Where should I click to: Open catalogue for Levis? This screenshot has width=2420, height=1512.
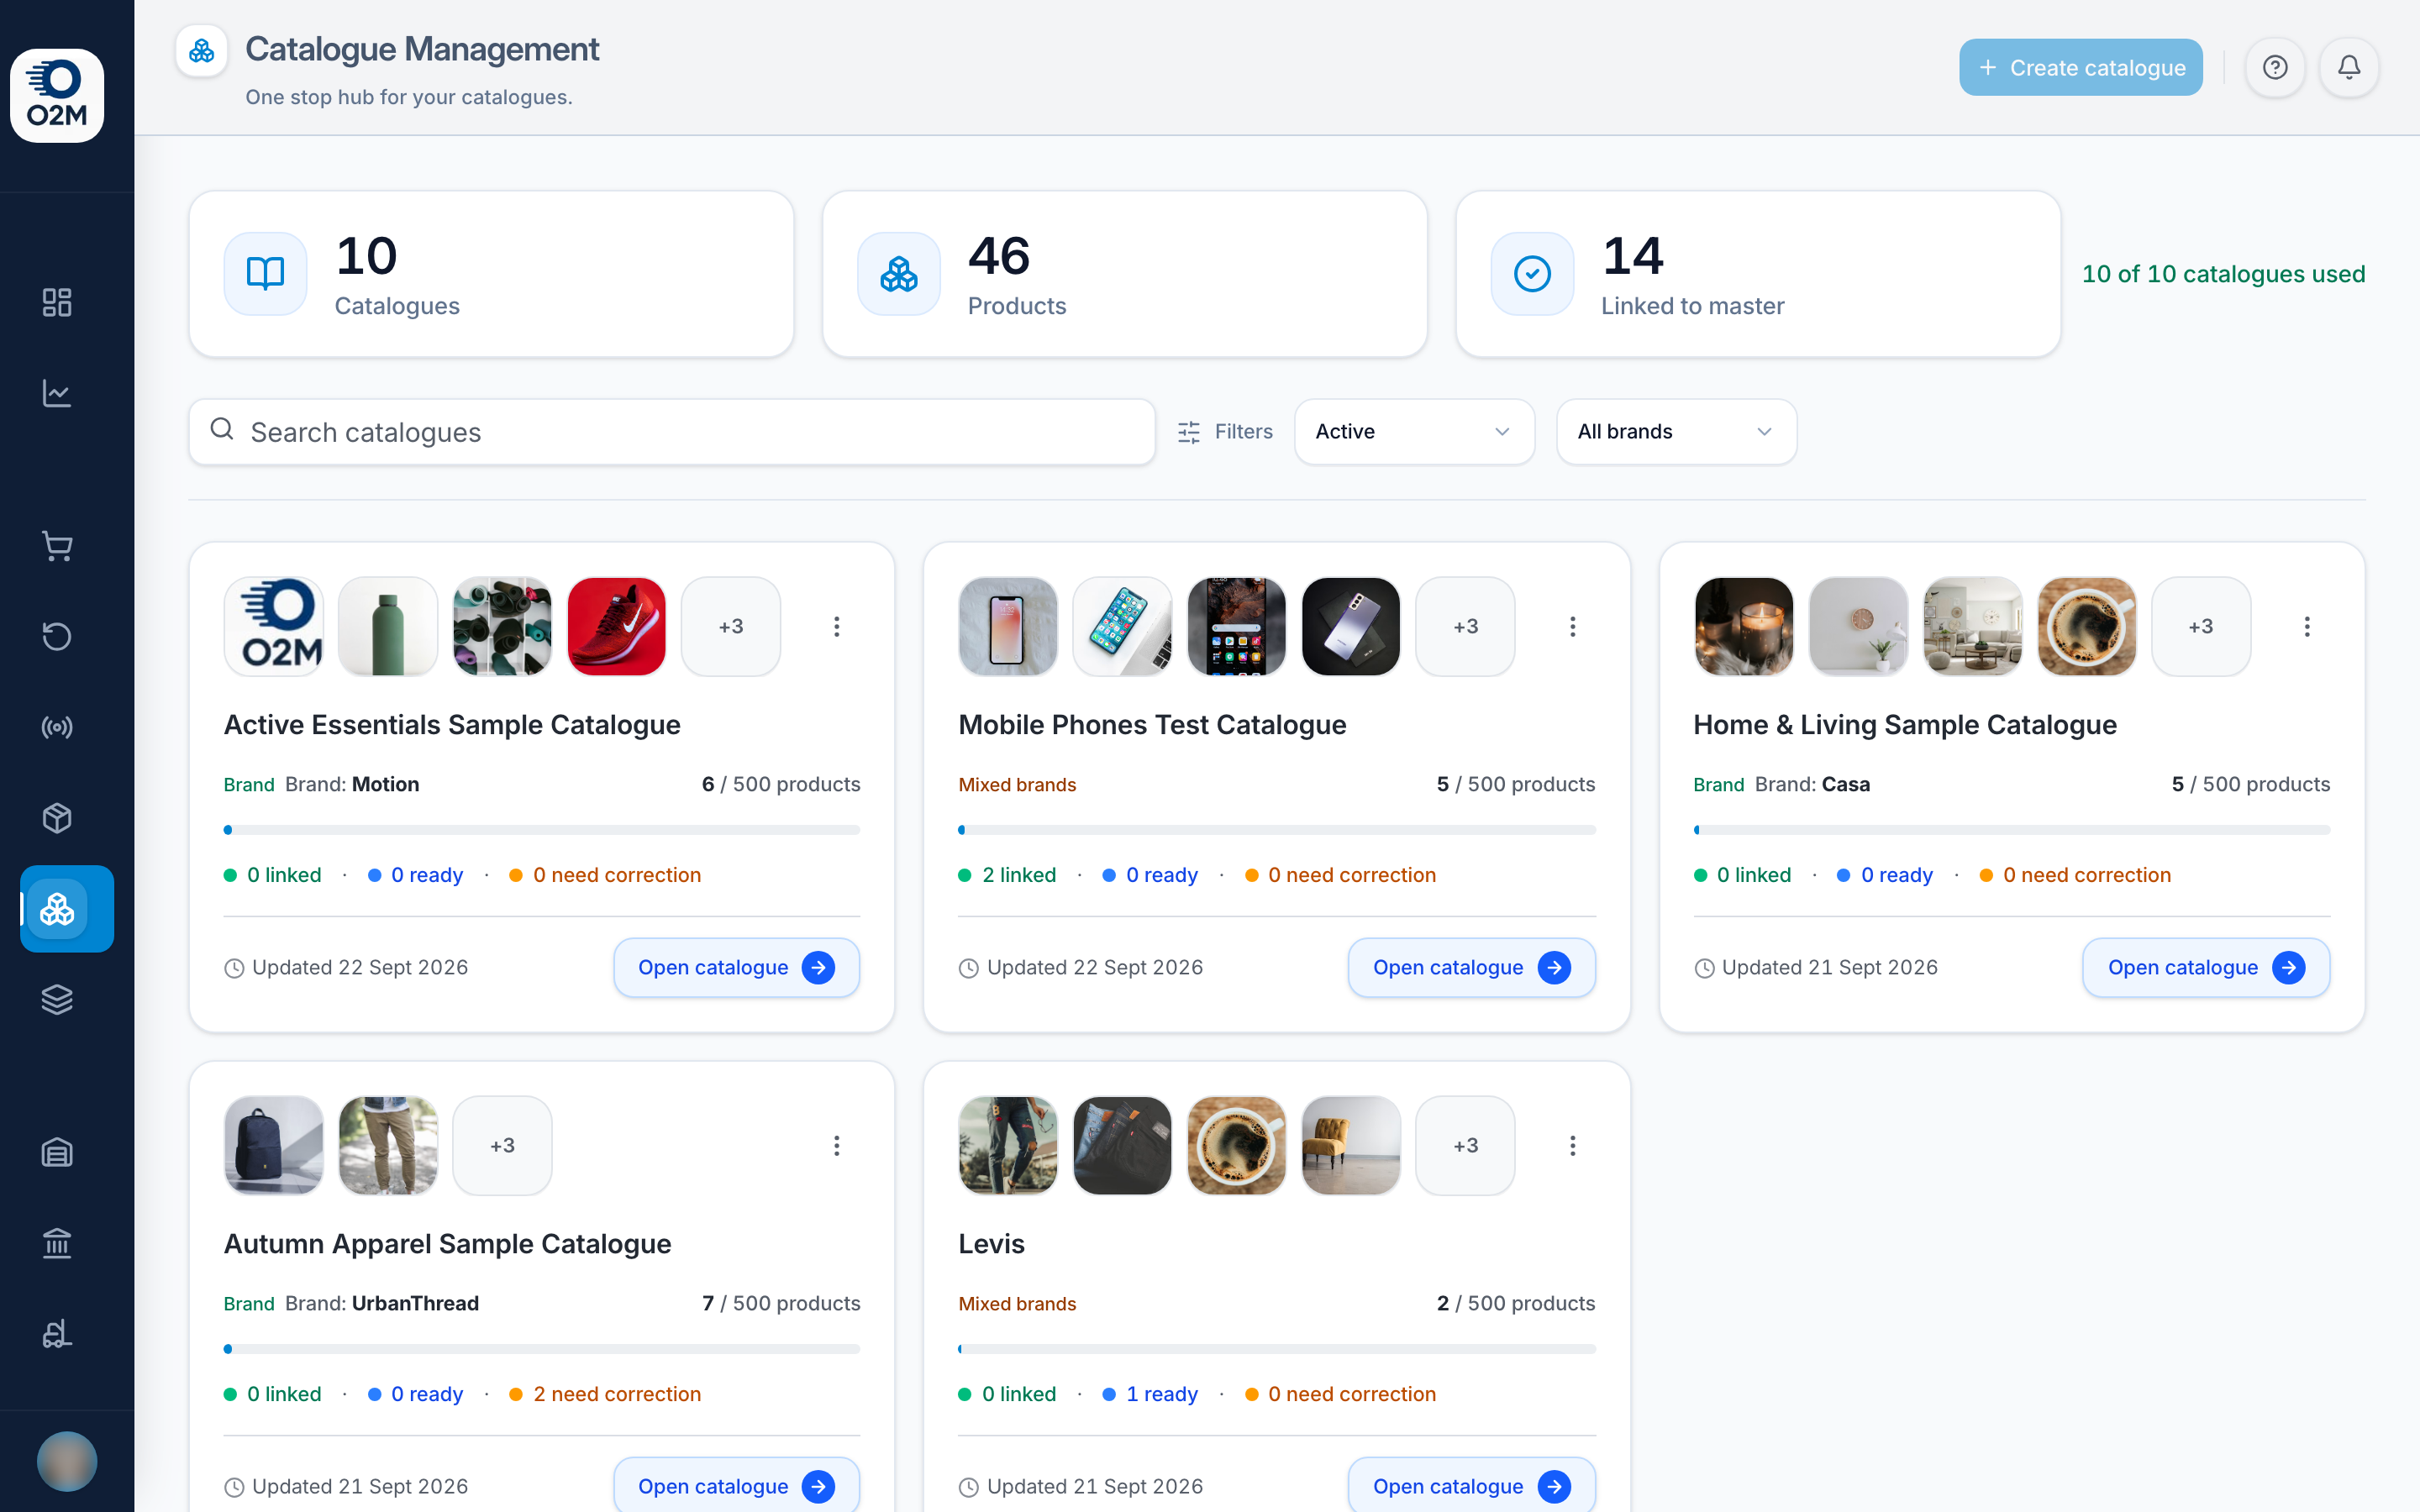tap(1472, 1485)
